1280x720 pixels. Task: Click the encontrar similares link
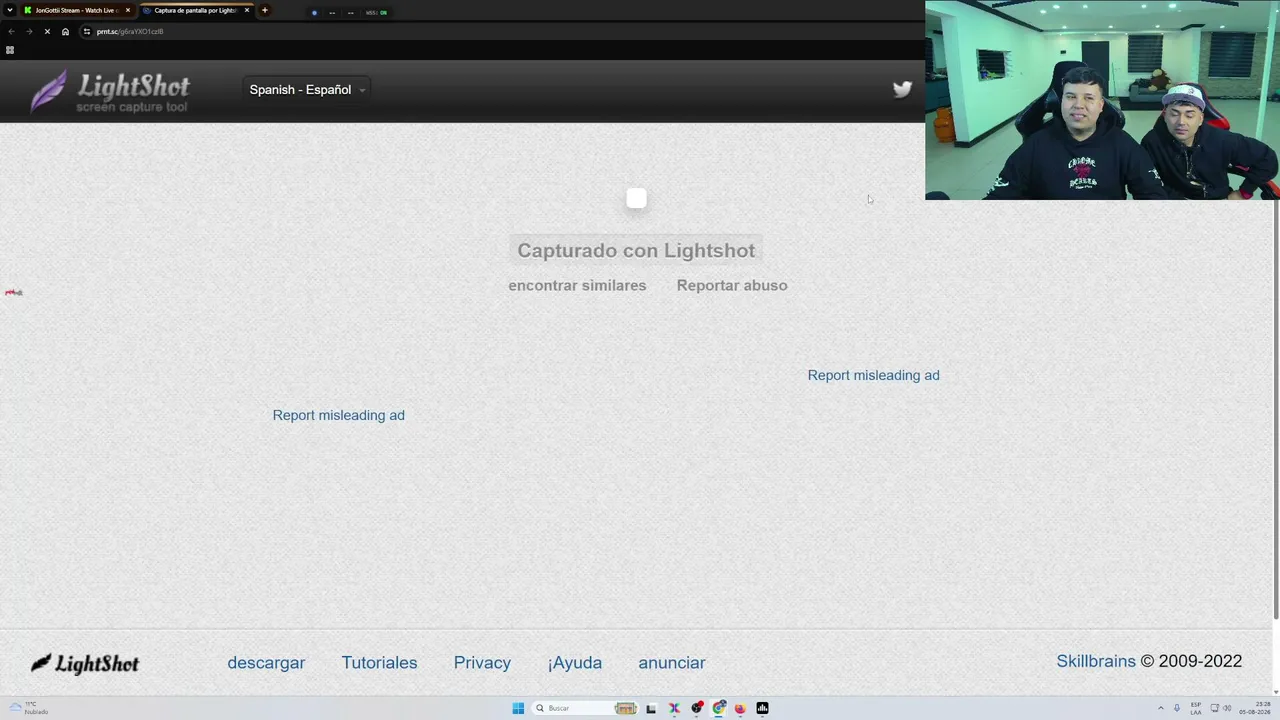577,285
